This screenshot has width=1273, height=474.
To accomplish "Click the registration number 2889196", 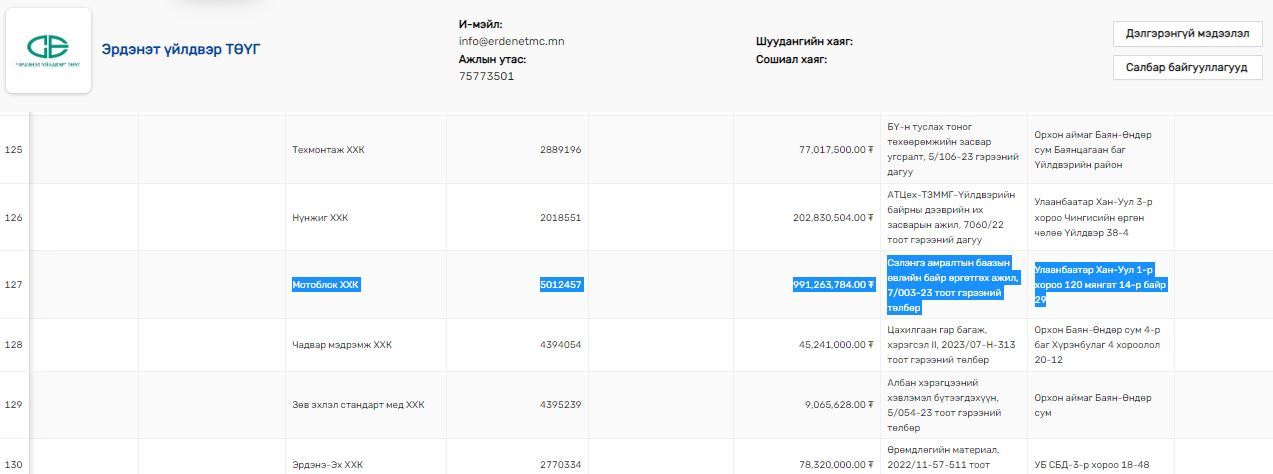I will 560,150.
